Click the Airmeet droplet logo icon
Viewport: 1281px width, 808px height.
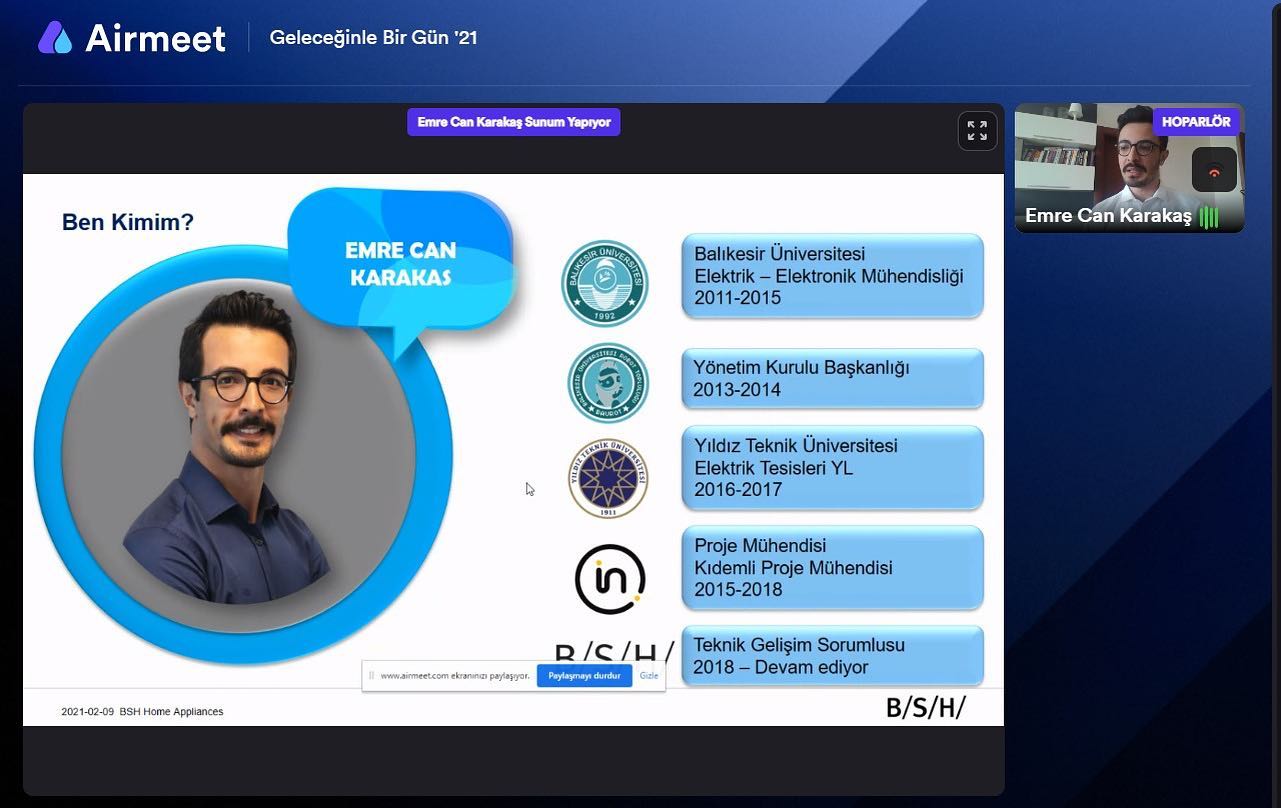tap(55, 38)
